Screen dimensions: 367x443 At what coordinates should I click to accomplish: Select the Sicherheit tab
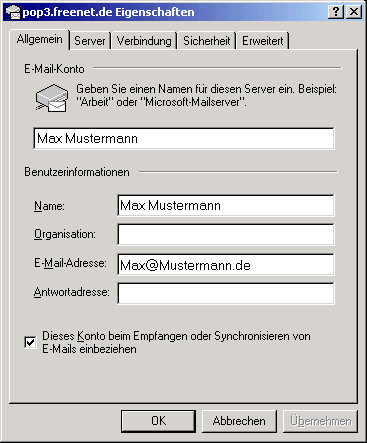[207, 41]
